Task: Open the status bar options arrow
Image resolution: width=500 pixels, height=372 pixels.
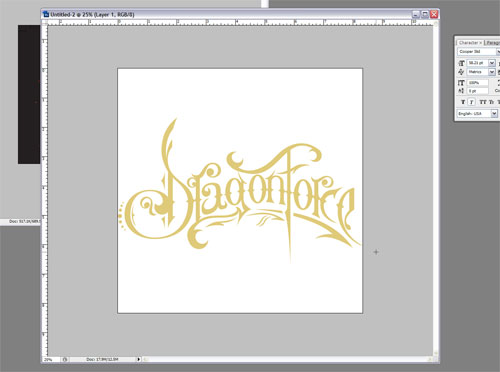Action: click(138, 359)
